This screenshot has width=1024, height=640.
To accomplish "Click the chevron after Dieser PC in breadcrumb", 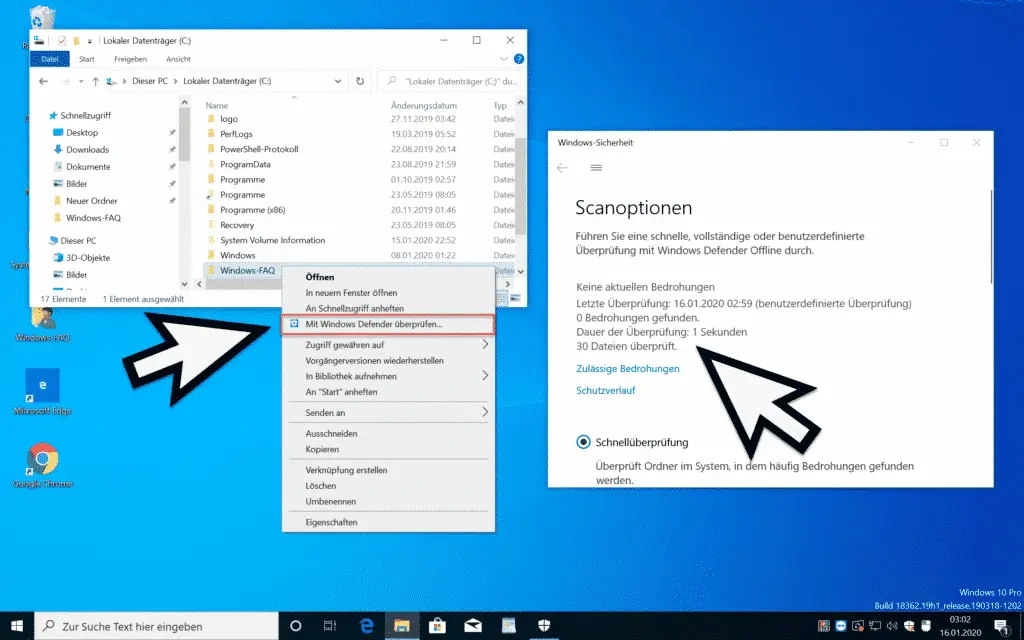I will (175, 81).
